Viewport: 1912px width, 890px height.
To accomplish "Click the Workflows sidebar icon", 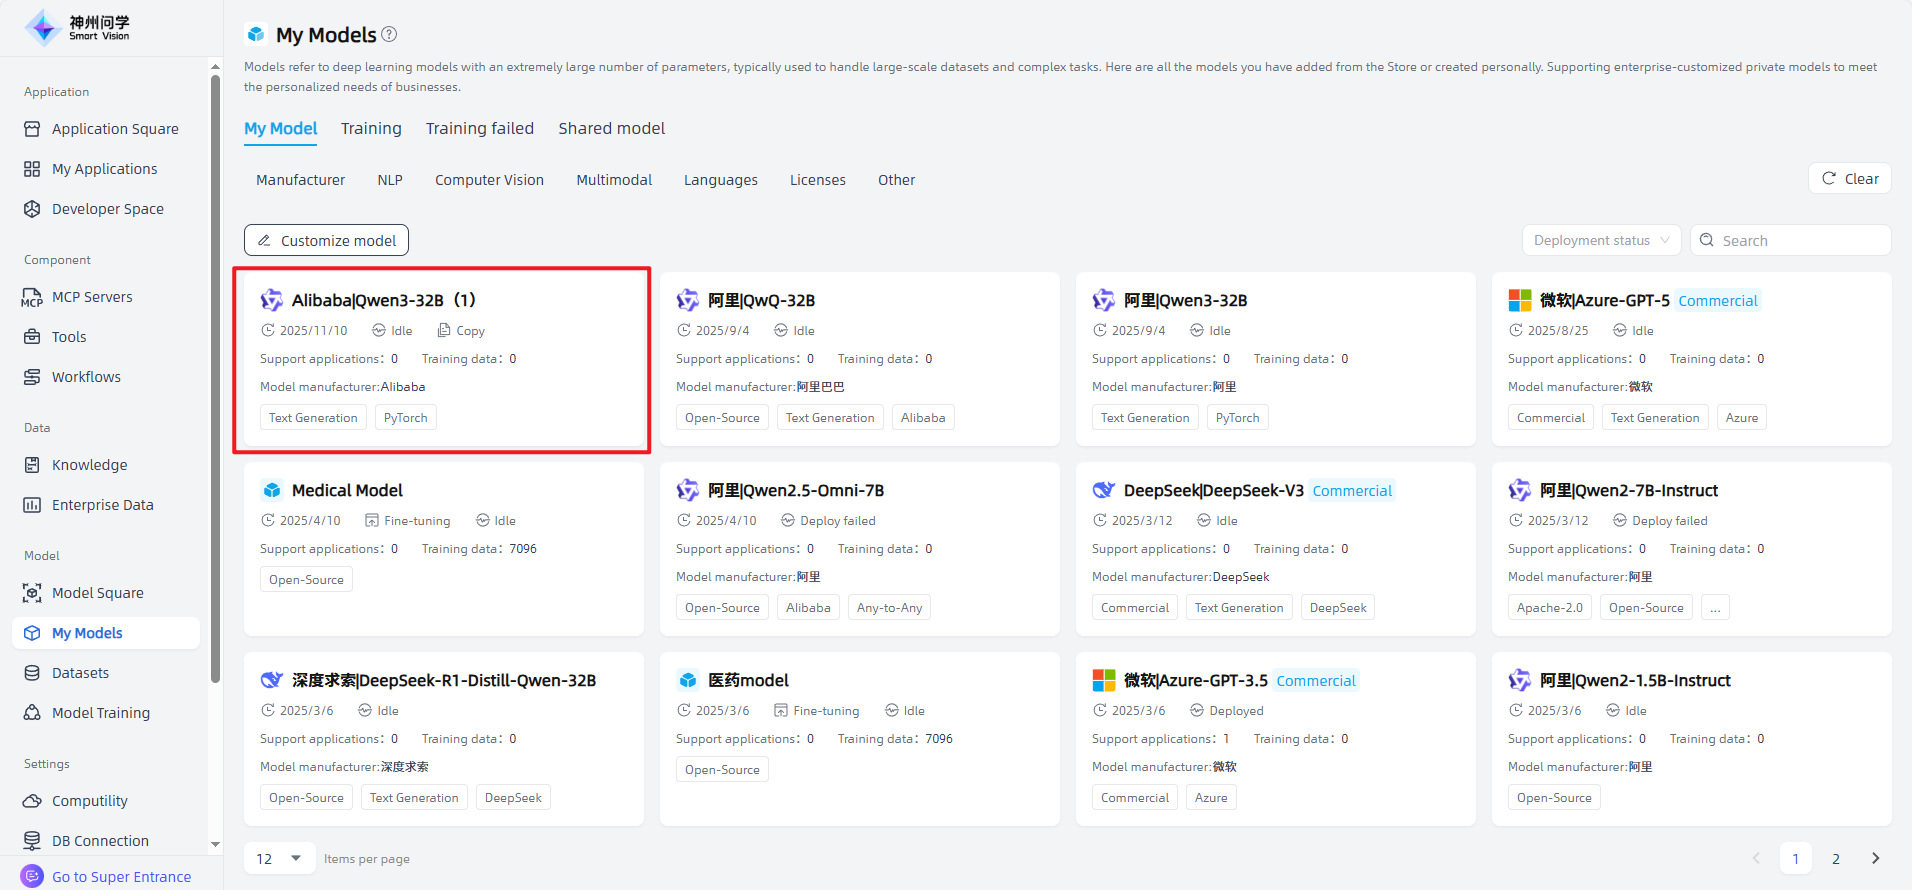I will [32, 377].
